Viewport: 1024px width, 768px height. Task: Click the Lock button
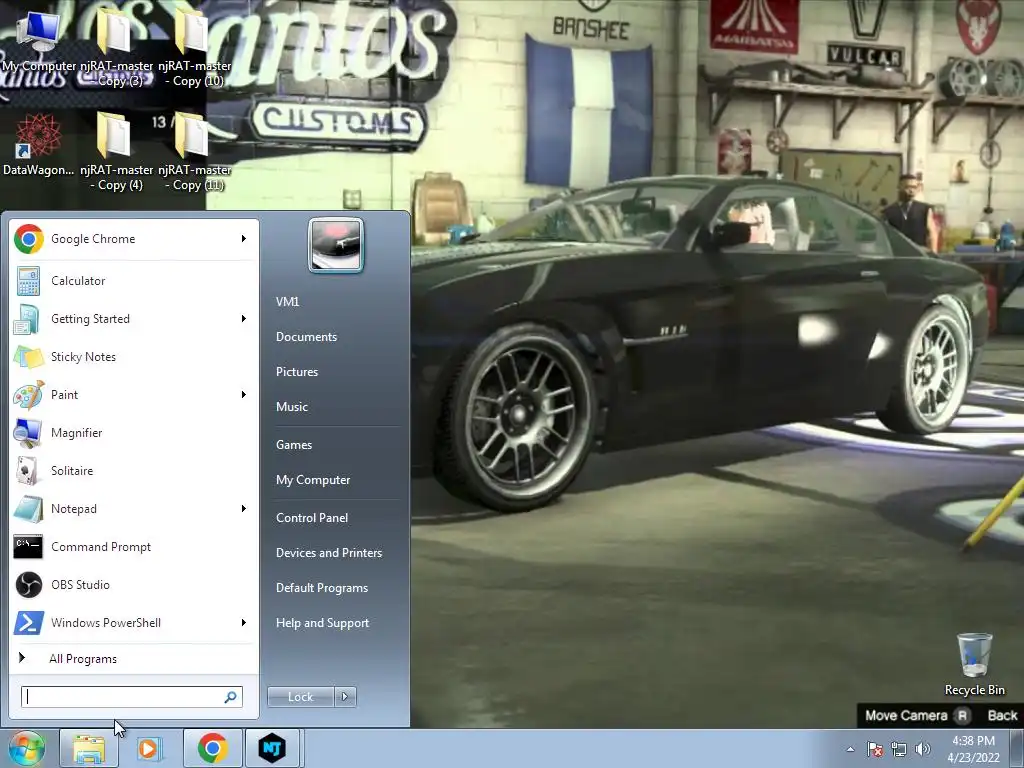(300, 697)
